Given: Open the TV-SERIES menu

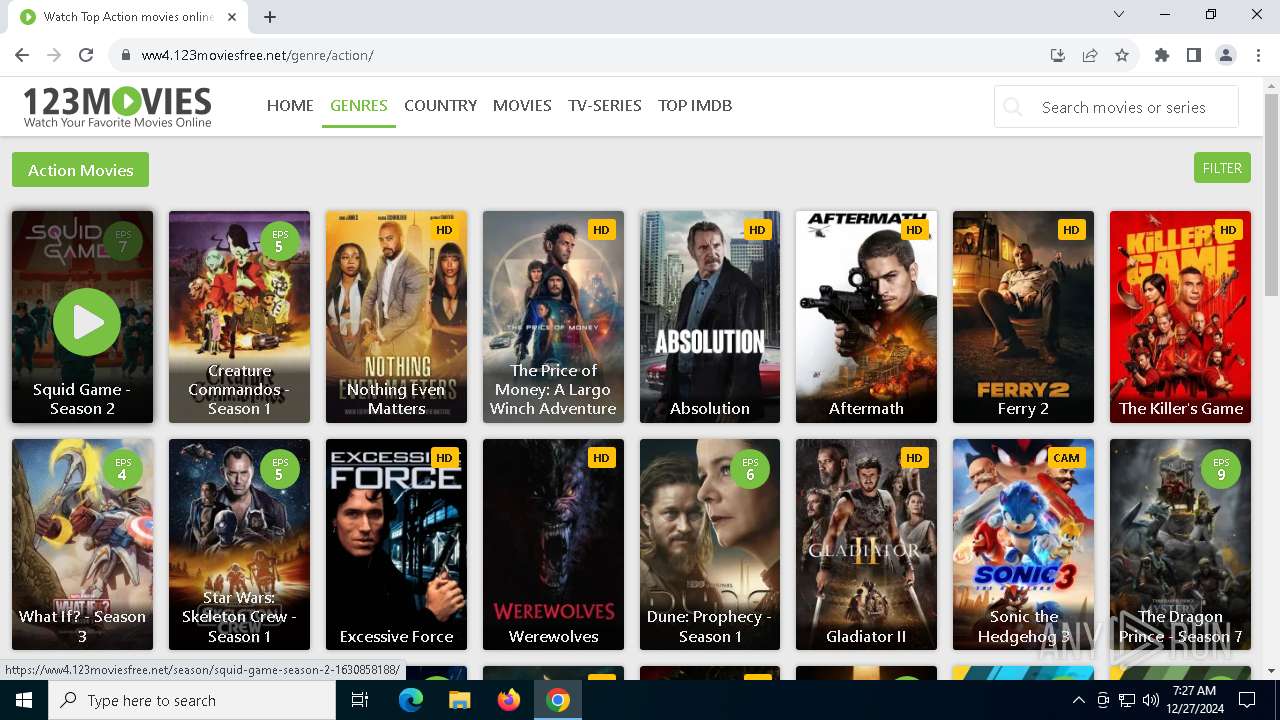Looking at the screenshot, I should [605, 105].
